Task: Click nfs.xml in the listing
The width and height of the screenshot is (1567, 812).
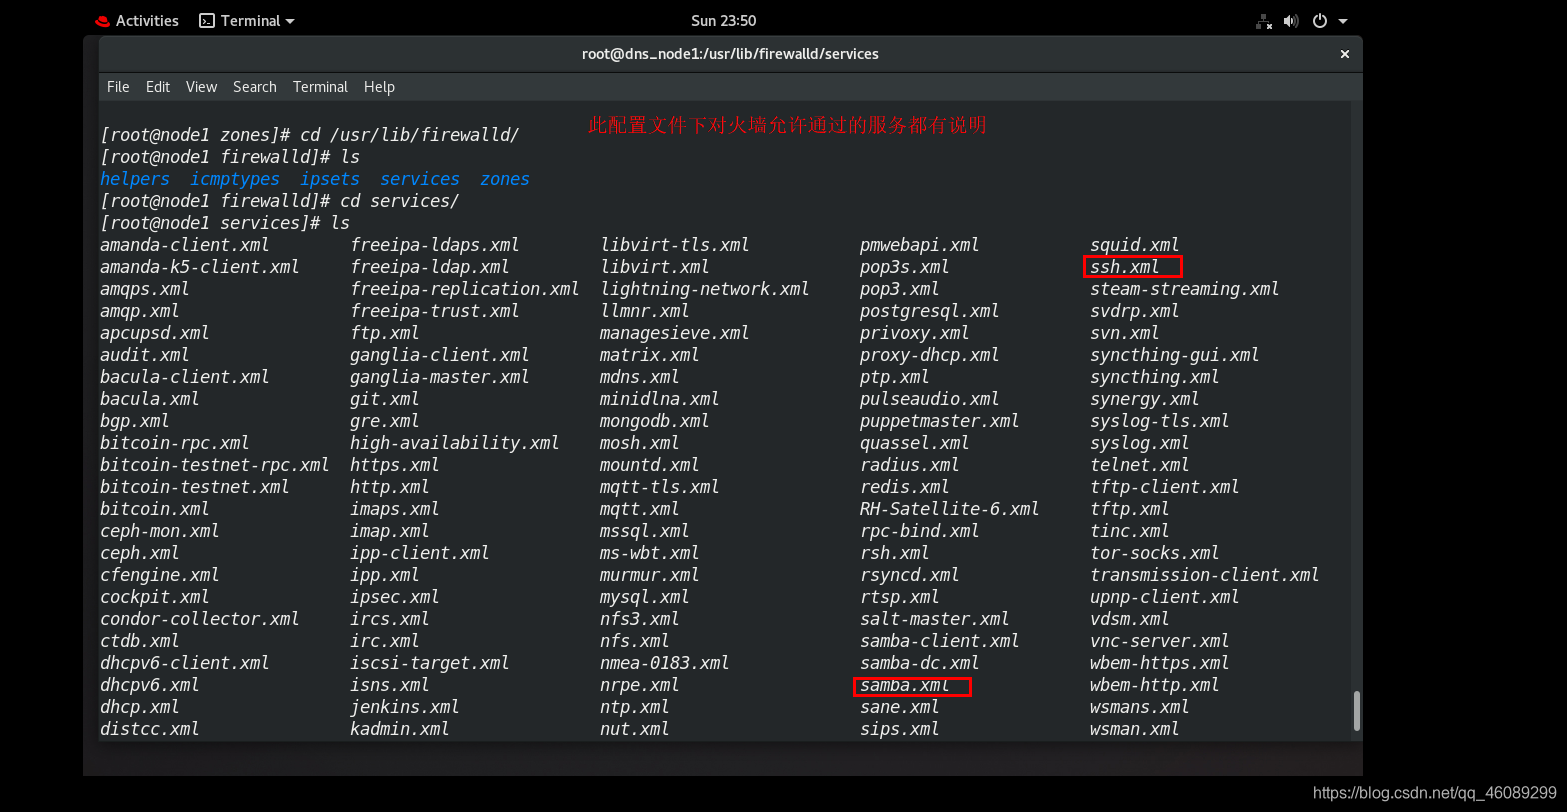Action: [635, 641]
